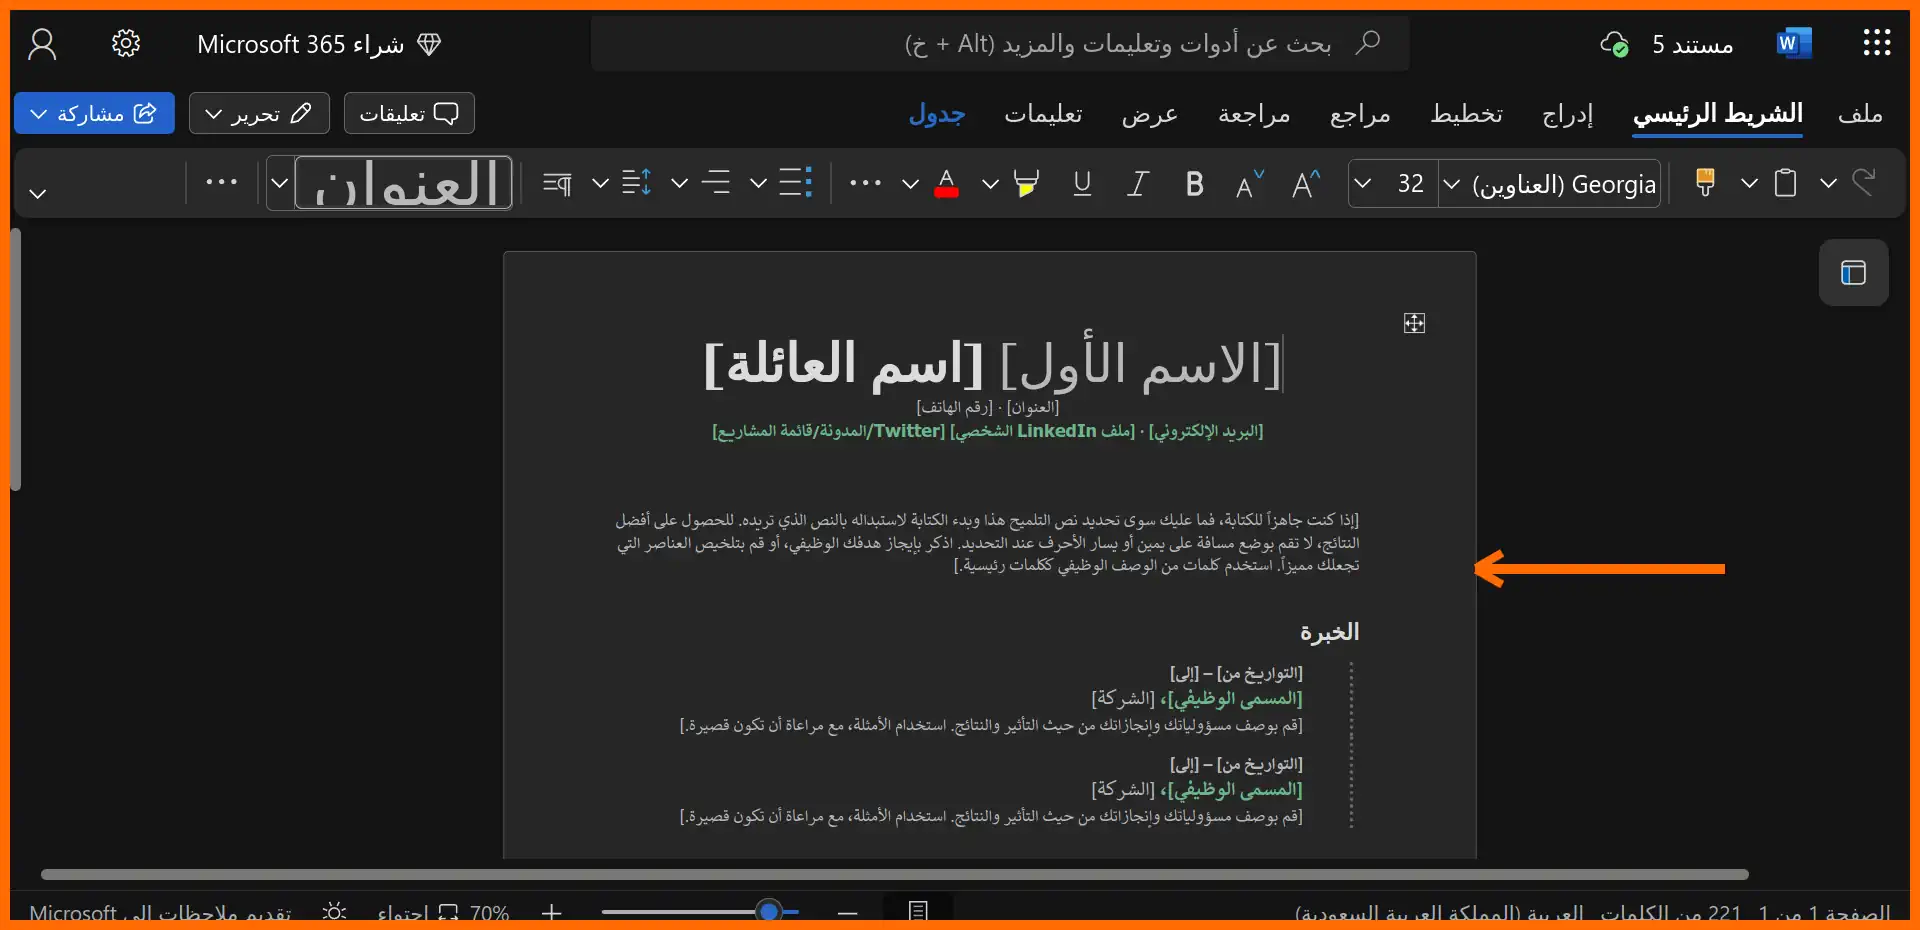Viewport: 1920px width, 930px height.
Task: Click the Word app logo
Action: (1794, 43)
